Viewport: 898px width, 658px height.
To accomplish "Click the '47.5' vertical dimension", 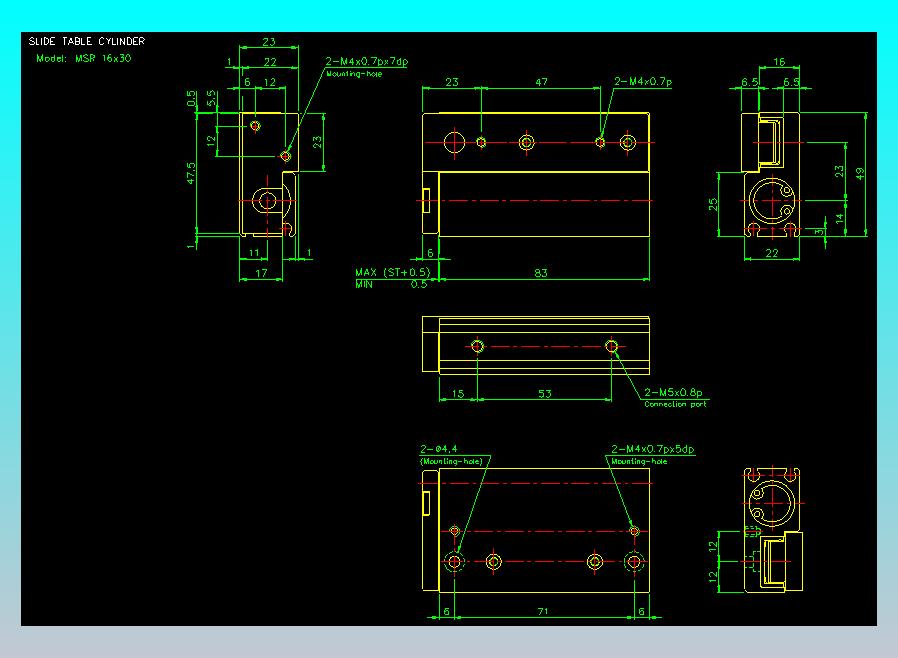I will 191,173.
